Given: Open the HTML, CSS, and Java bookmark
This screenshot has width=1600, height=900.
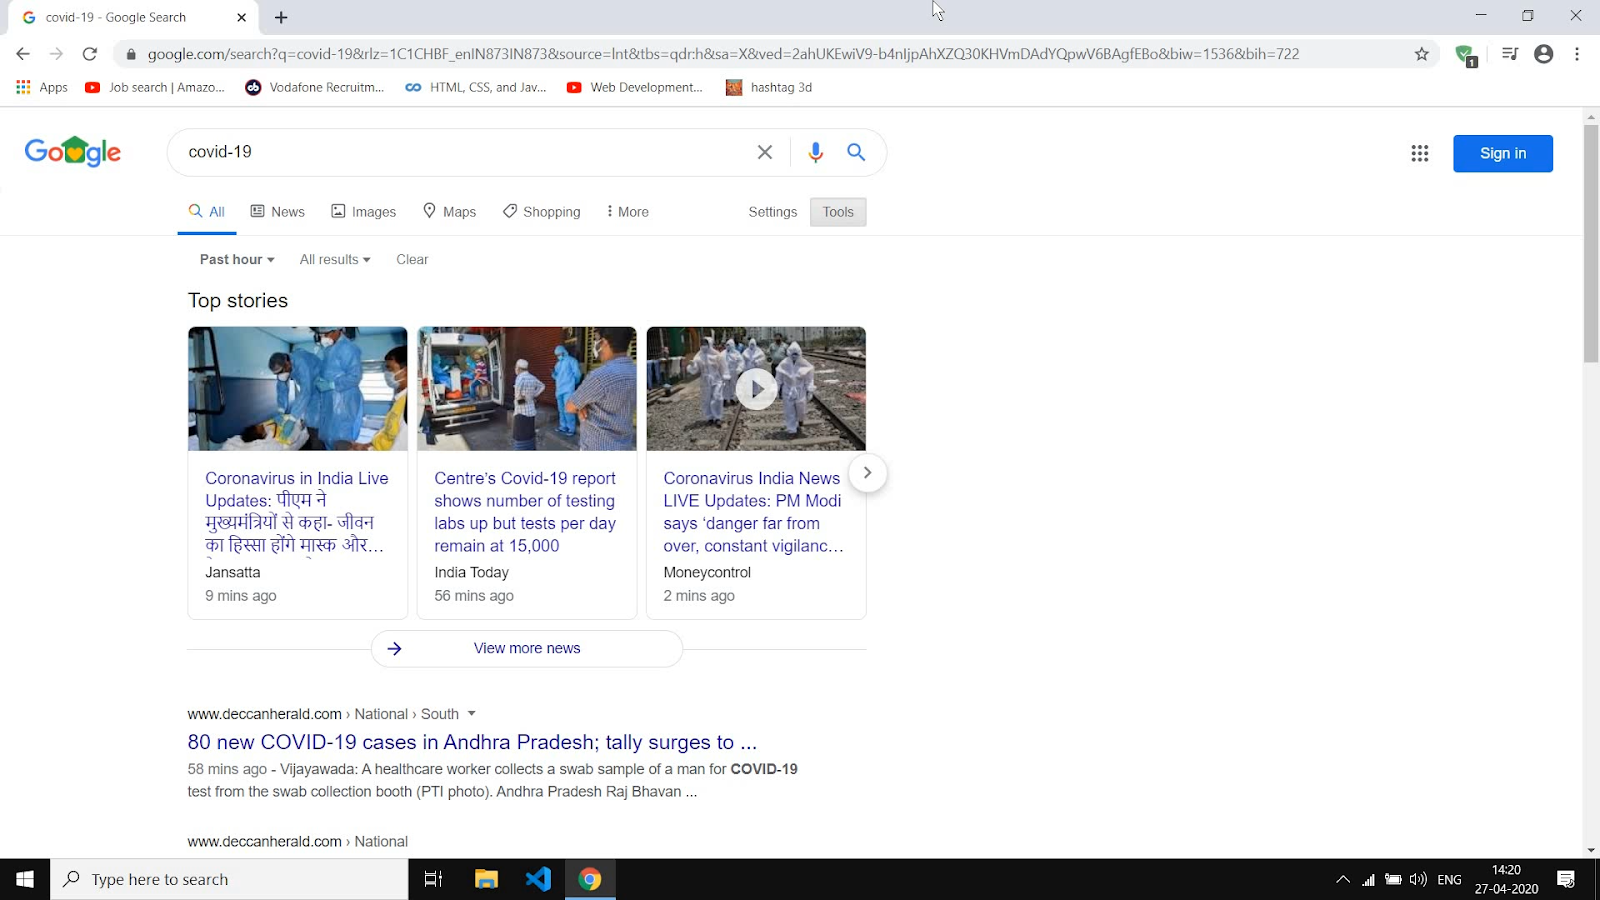Looking at the screenshot, I should point(476,87).
